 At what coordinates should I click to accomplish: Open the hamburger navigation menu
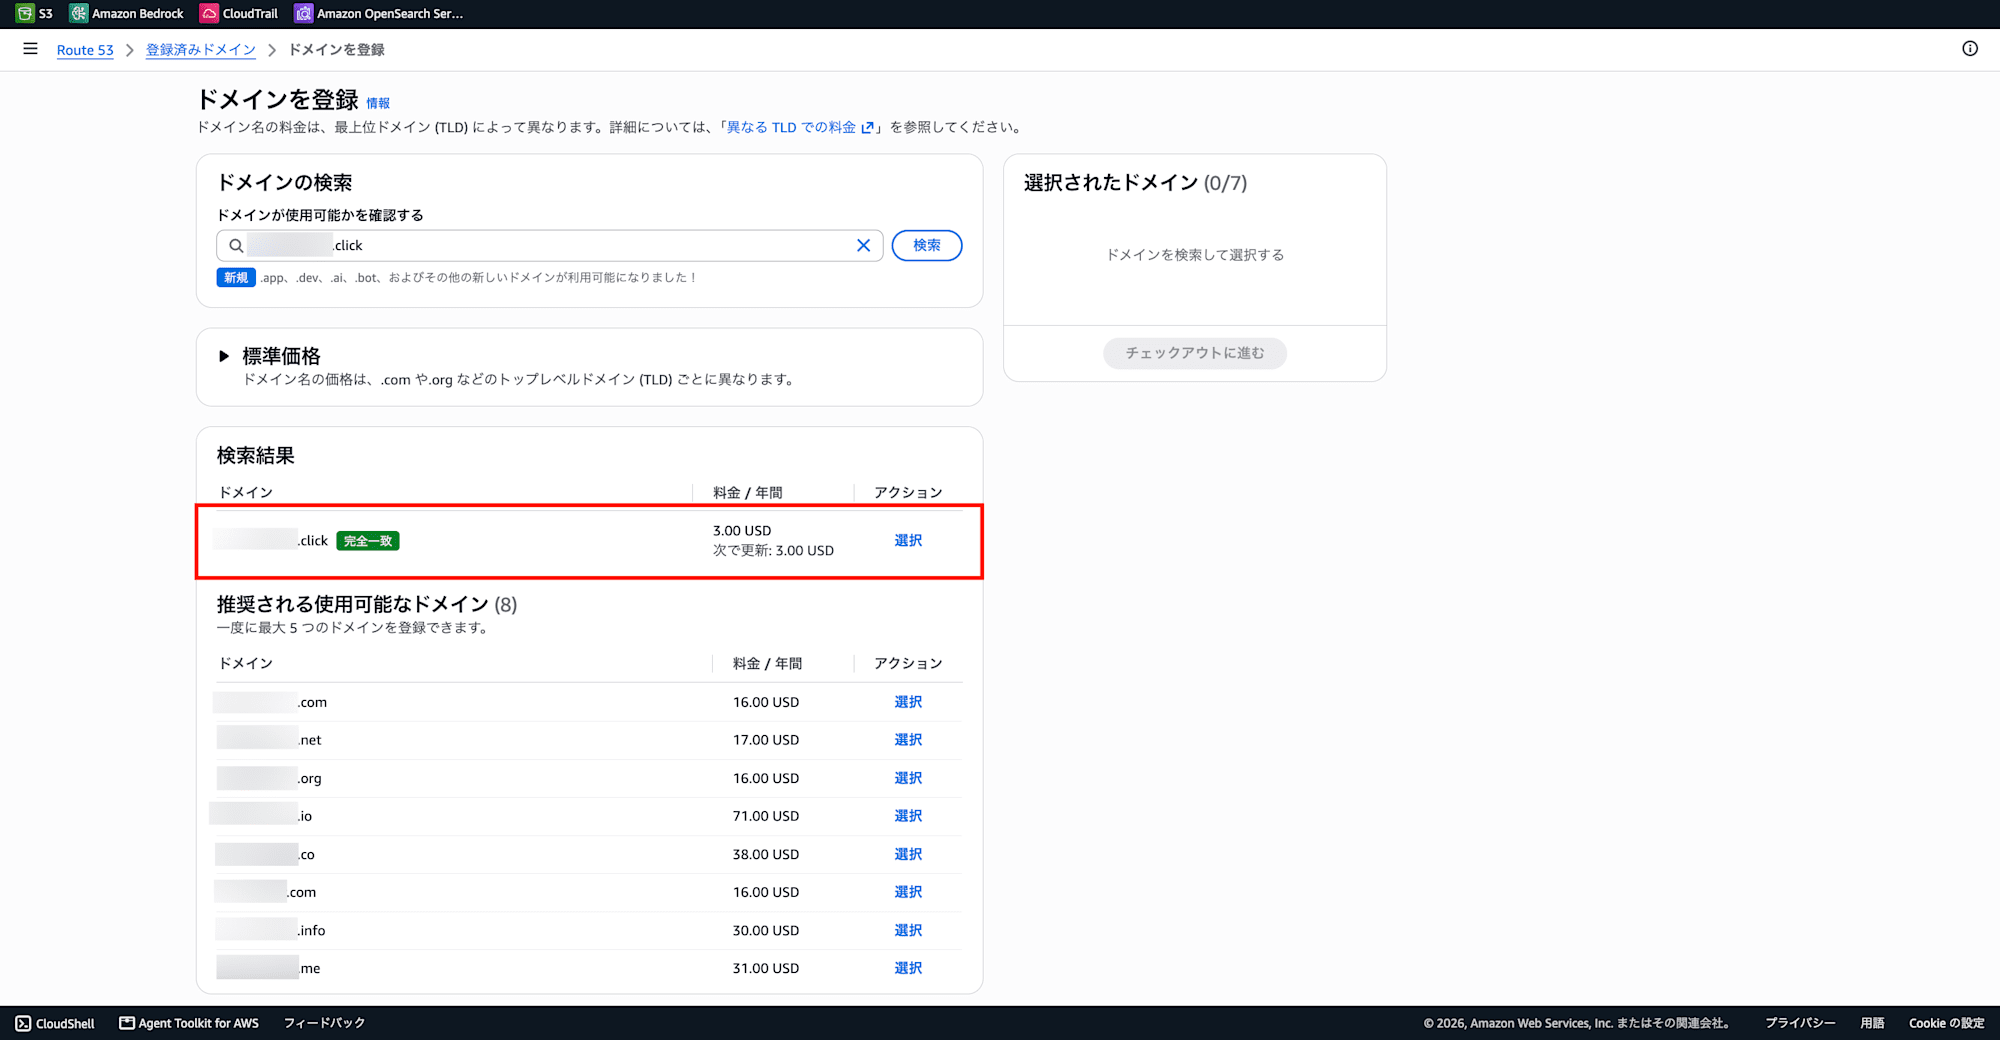(30, 49)
